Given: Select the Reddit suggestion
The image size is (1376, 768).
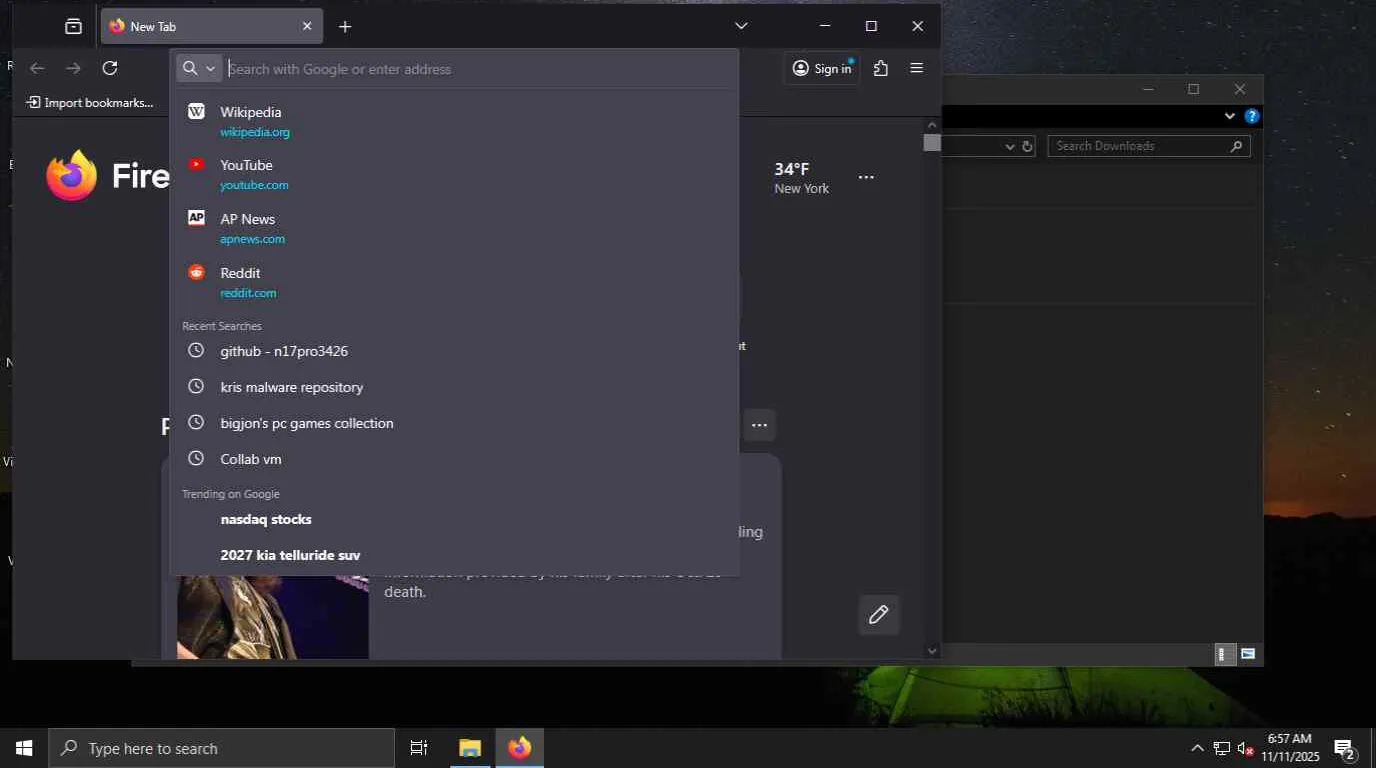Looking at the screenshot, I should click(x=454, y=282).
